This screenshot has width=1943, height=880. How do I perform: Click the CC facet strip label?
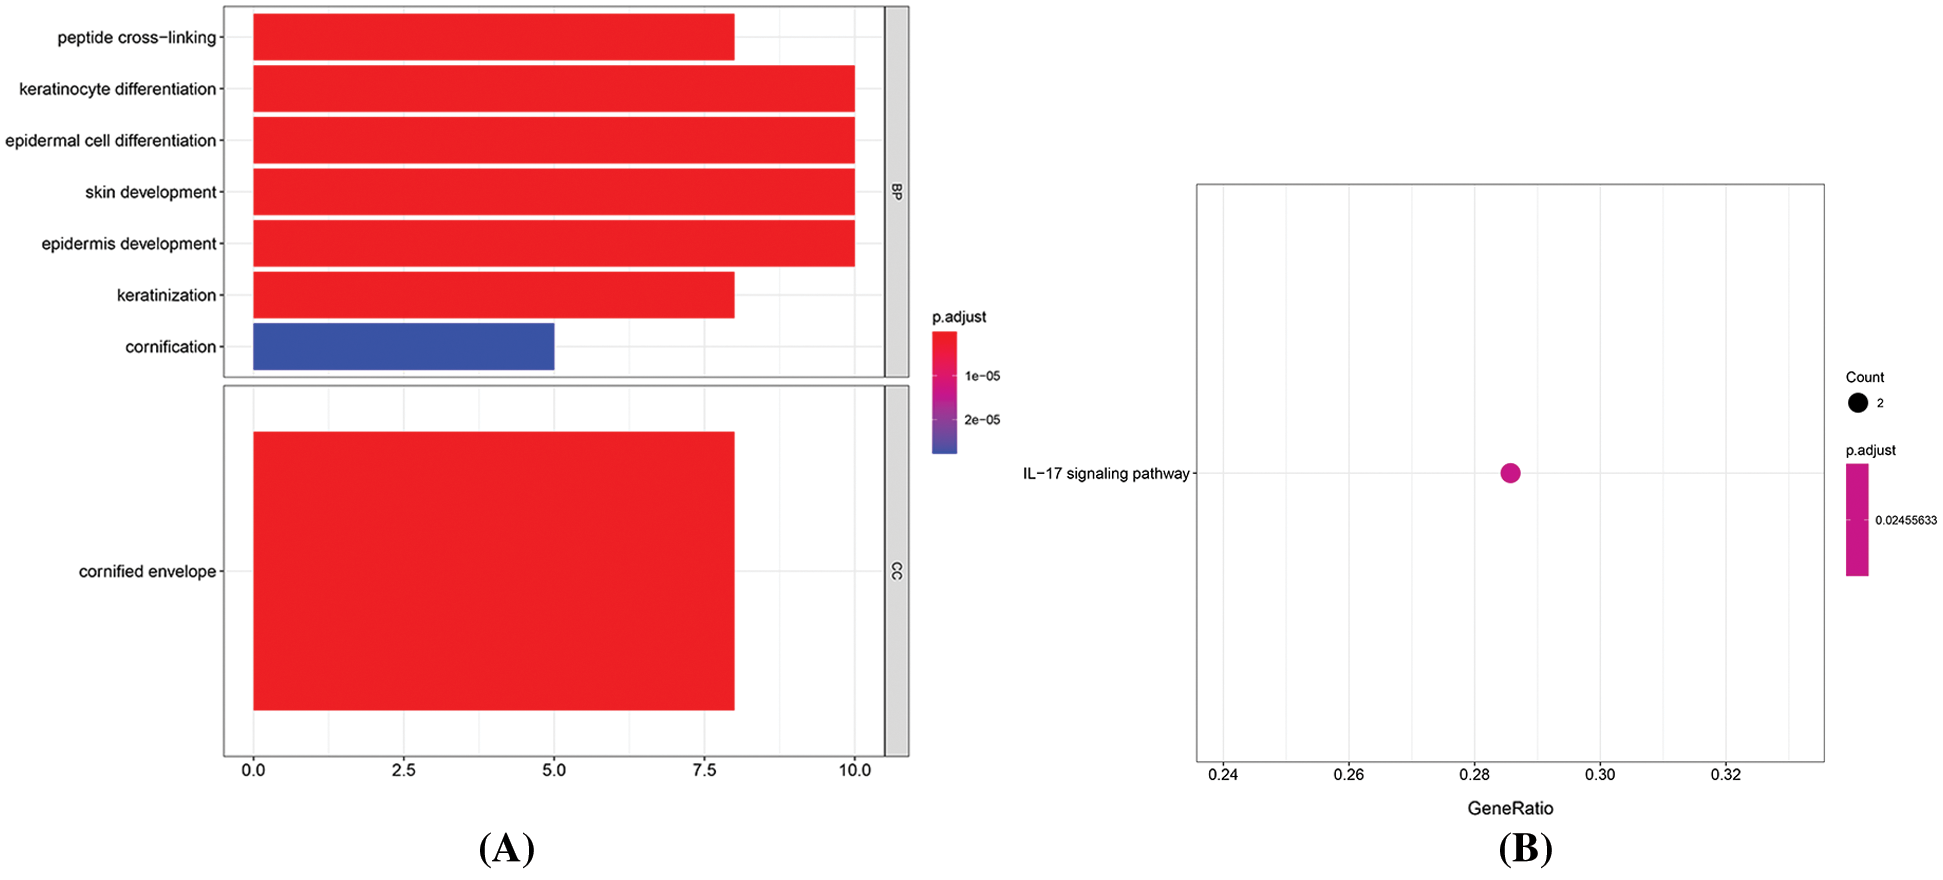tap(897, 571)
